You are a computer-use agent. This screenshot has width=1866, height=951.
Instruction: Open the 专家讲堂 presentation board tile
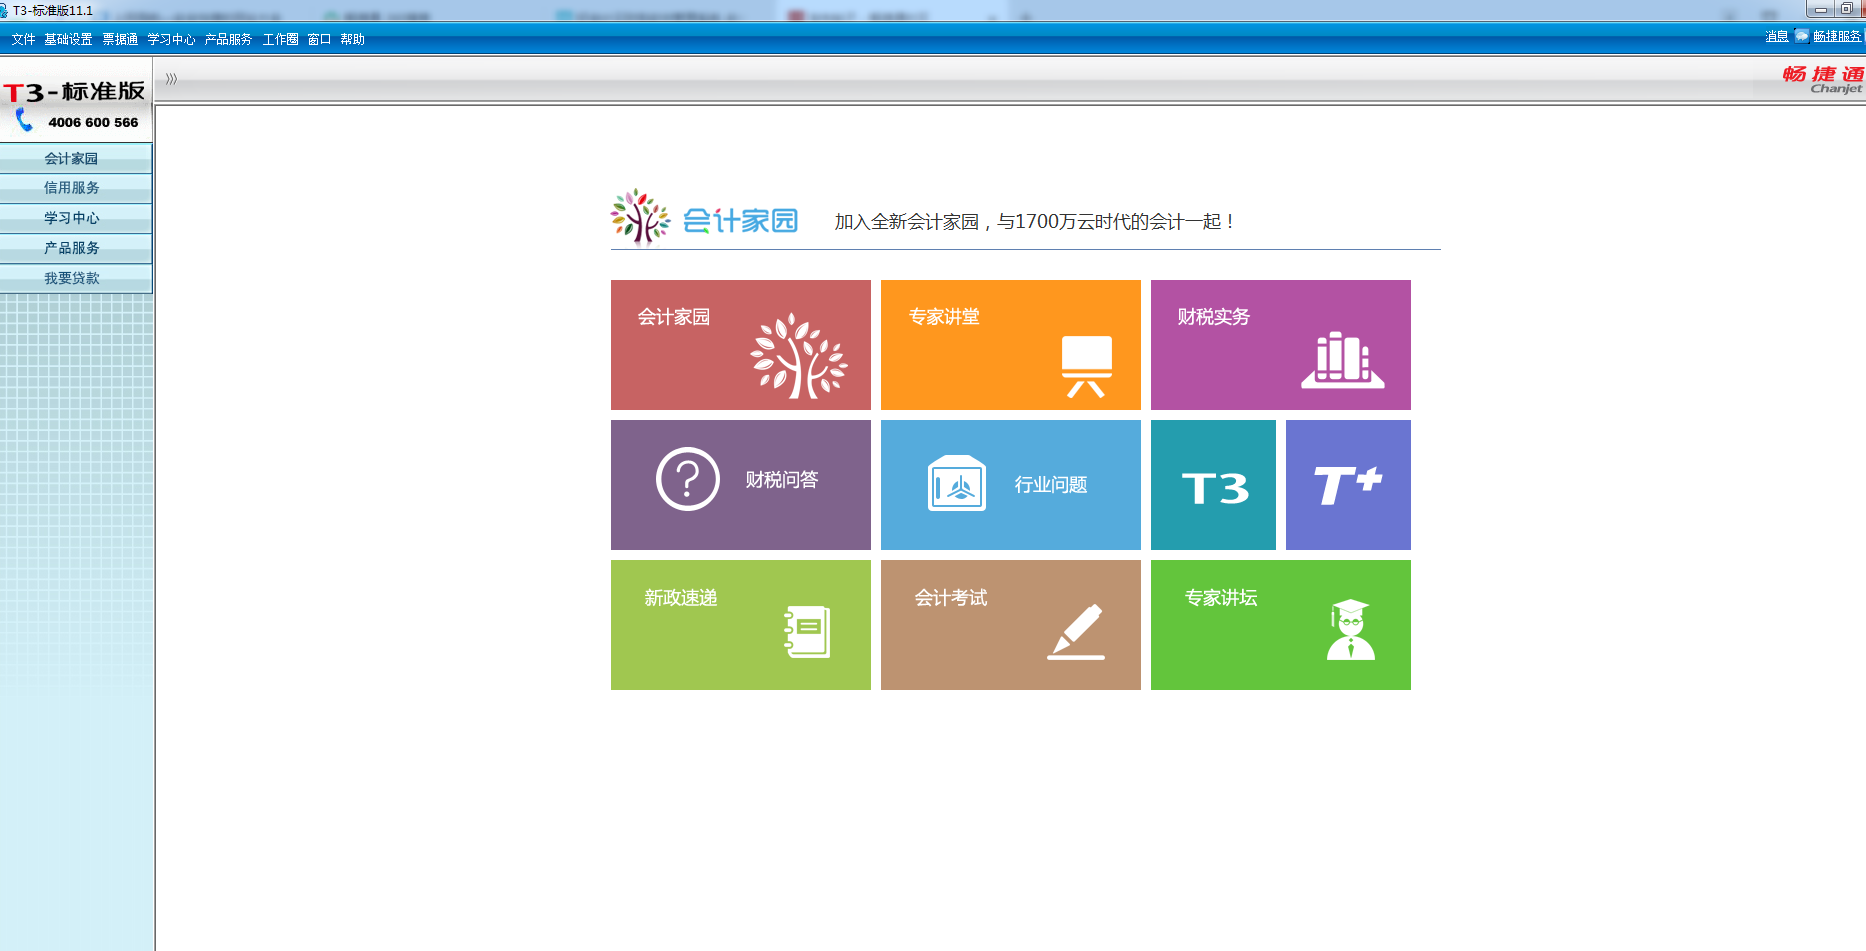click(x=1010, y=345)
